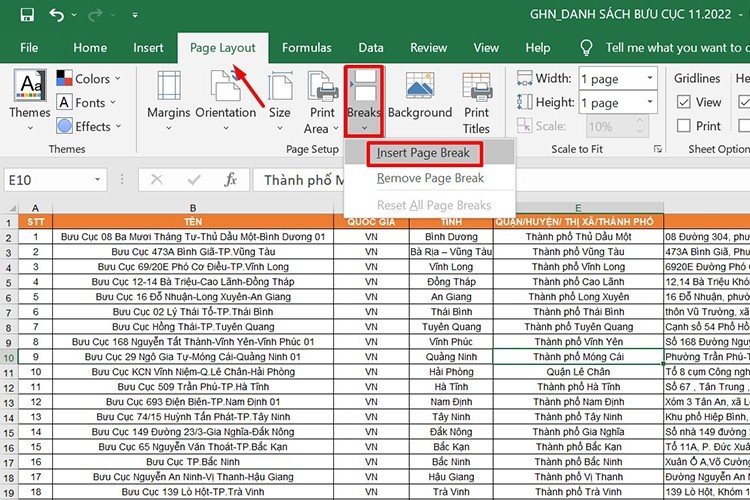Open Page Setup dialog launcher in Scale to Fit
750x500 pixels.
coord(658,149)
